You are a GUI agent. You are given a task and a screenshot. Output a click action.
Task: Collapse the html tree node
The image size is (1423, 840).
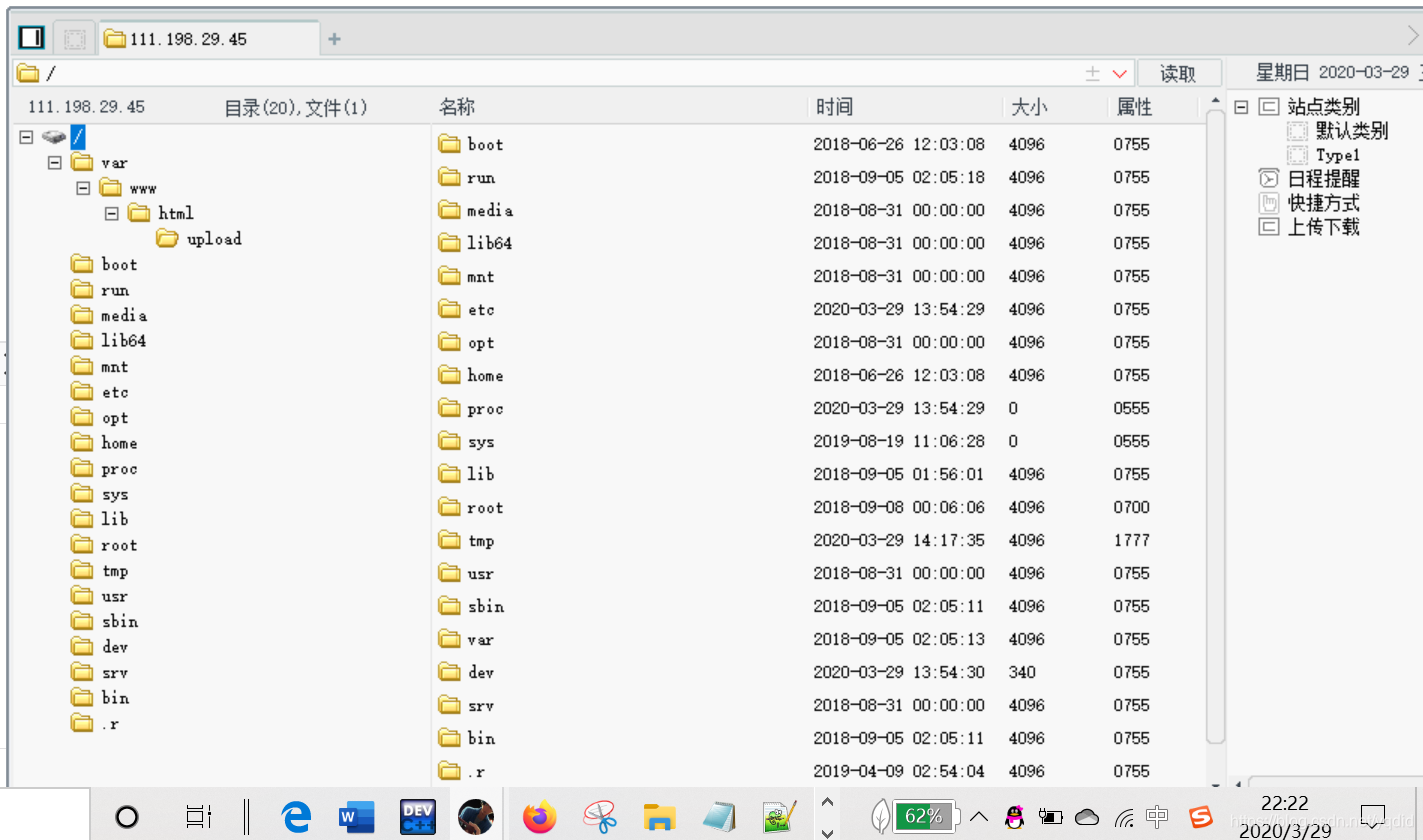112,213
